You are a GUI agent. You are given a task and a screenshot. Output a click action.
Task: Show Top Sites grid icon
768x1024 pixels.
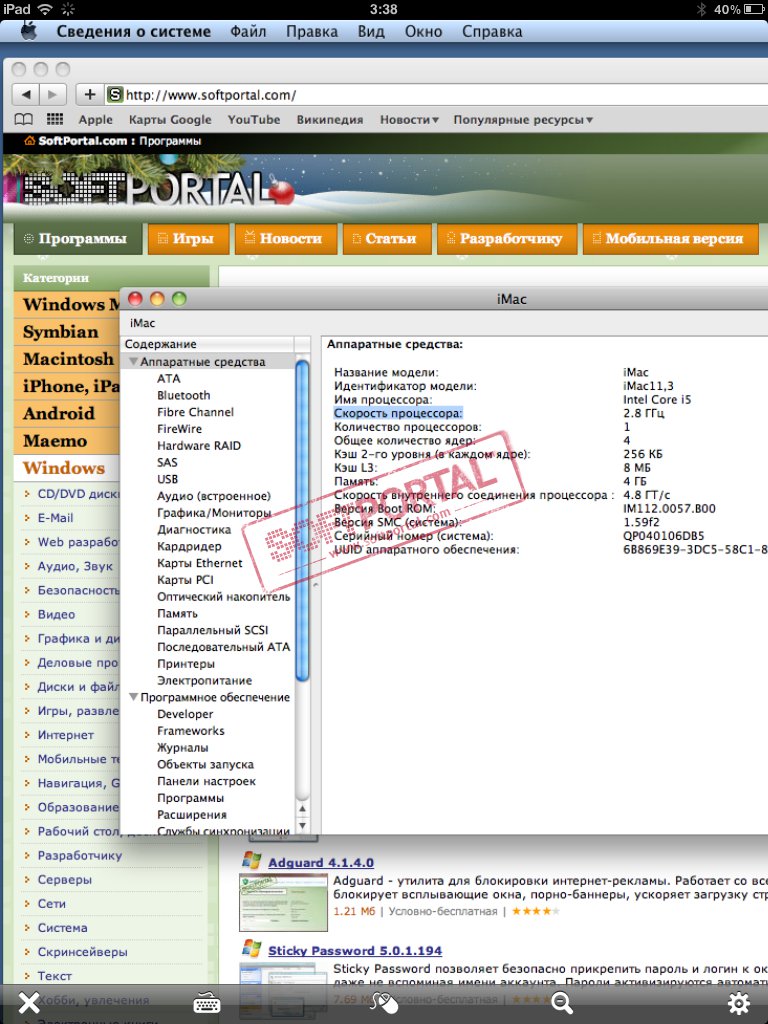pos(55,119)
